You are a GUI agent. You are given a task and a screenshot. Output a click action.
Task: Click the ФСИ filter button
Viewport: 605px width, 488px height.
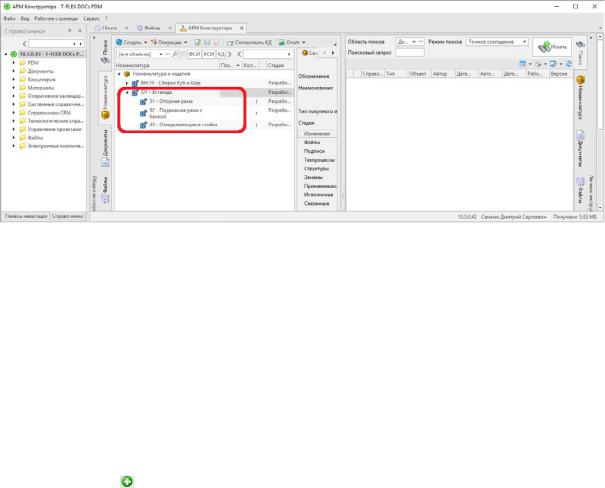pos(194,54)
